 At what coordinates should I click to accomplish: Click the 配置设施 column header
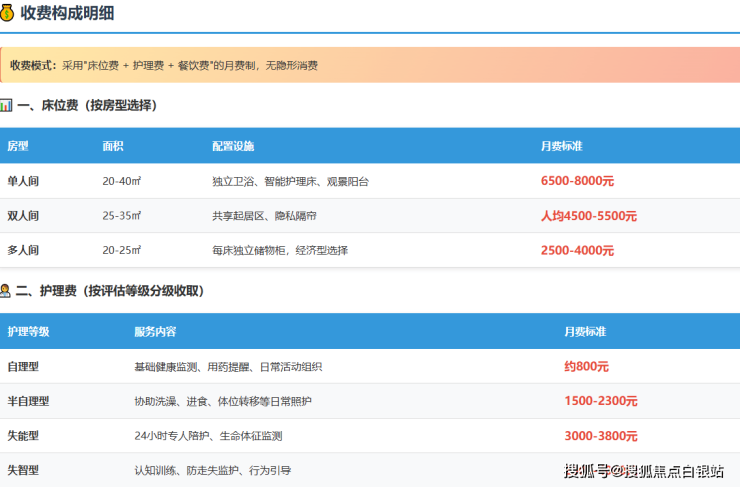(233, 146)
